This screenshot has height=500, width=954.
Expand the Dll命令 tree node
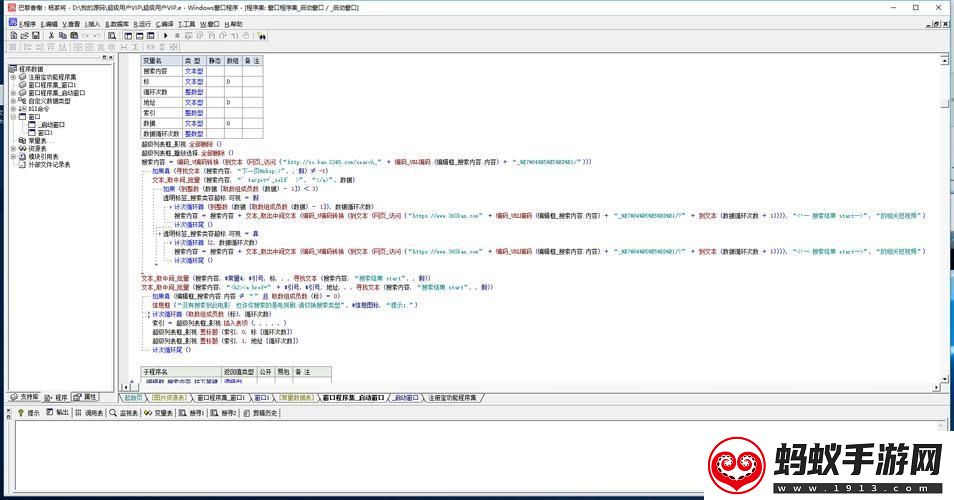tap(13, 109)
